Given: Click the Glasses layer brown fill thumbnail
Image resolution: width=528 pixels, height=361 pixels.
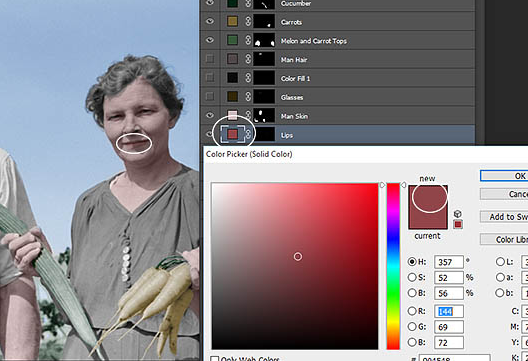Looking at the screenshot, I should [x=232, y=97].
